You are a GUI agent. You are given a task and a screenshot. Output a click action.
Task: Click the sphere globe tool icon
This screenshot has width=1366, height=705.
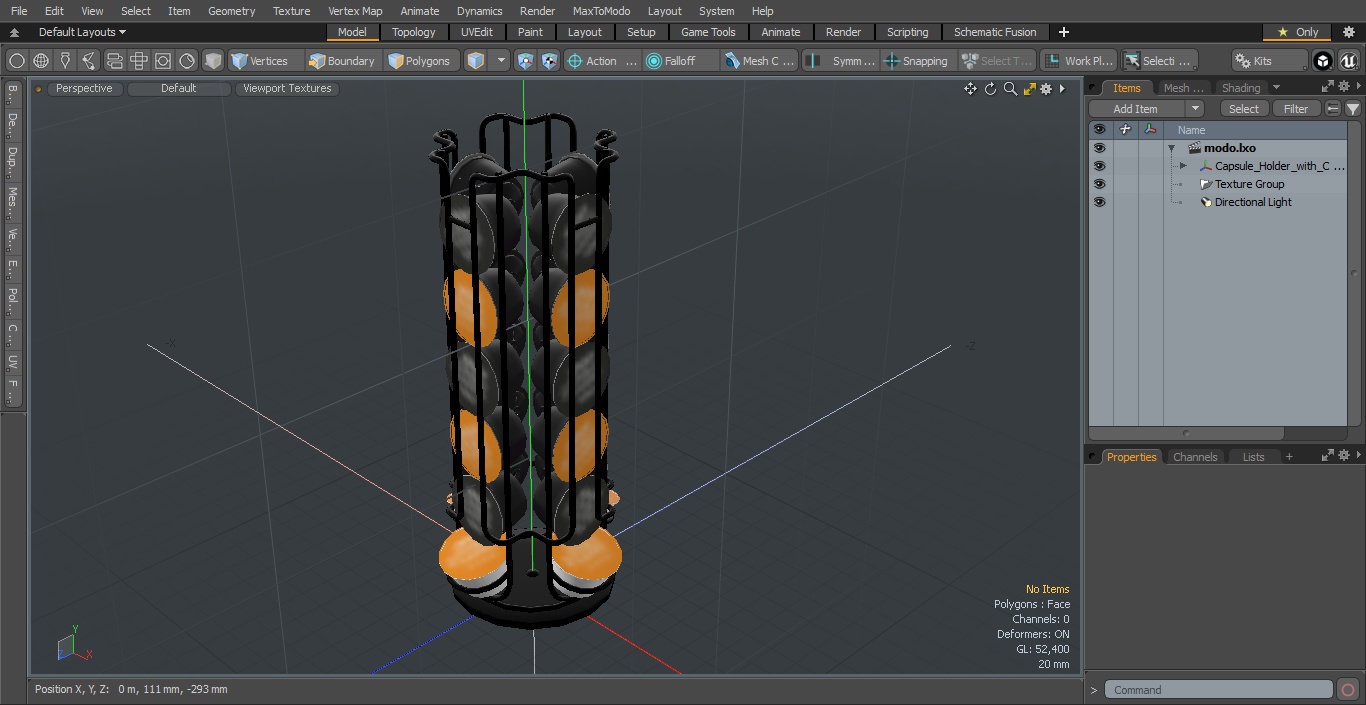pos(41,61)
